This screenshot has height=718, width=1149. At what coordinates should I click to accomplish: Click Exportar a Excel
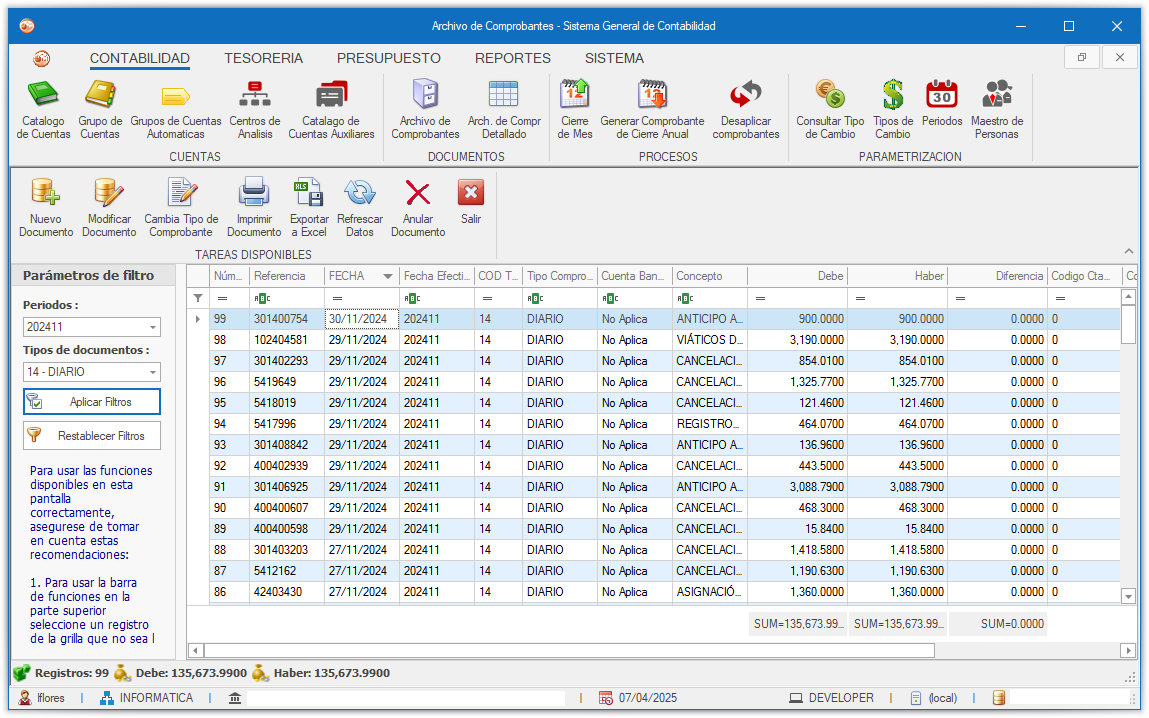pos(309,208)
